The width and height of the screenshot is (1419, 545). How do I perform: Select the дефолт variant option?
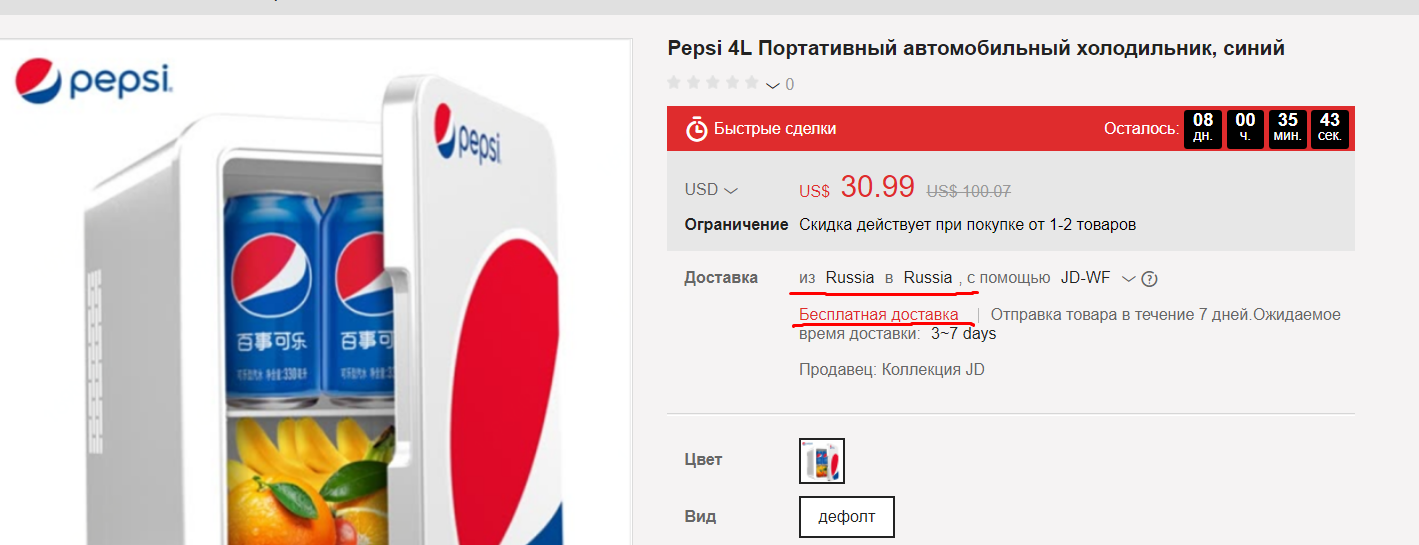coord(846,517)
